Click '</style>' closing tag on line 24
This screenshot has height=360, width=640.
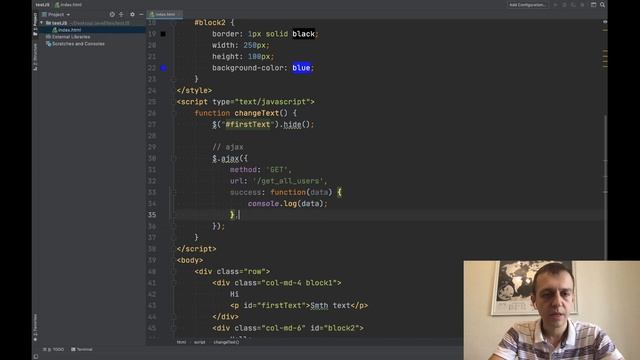click(194, 90)
